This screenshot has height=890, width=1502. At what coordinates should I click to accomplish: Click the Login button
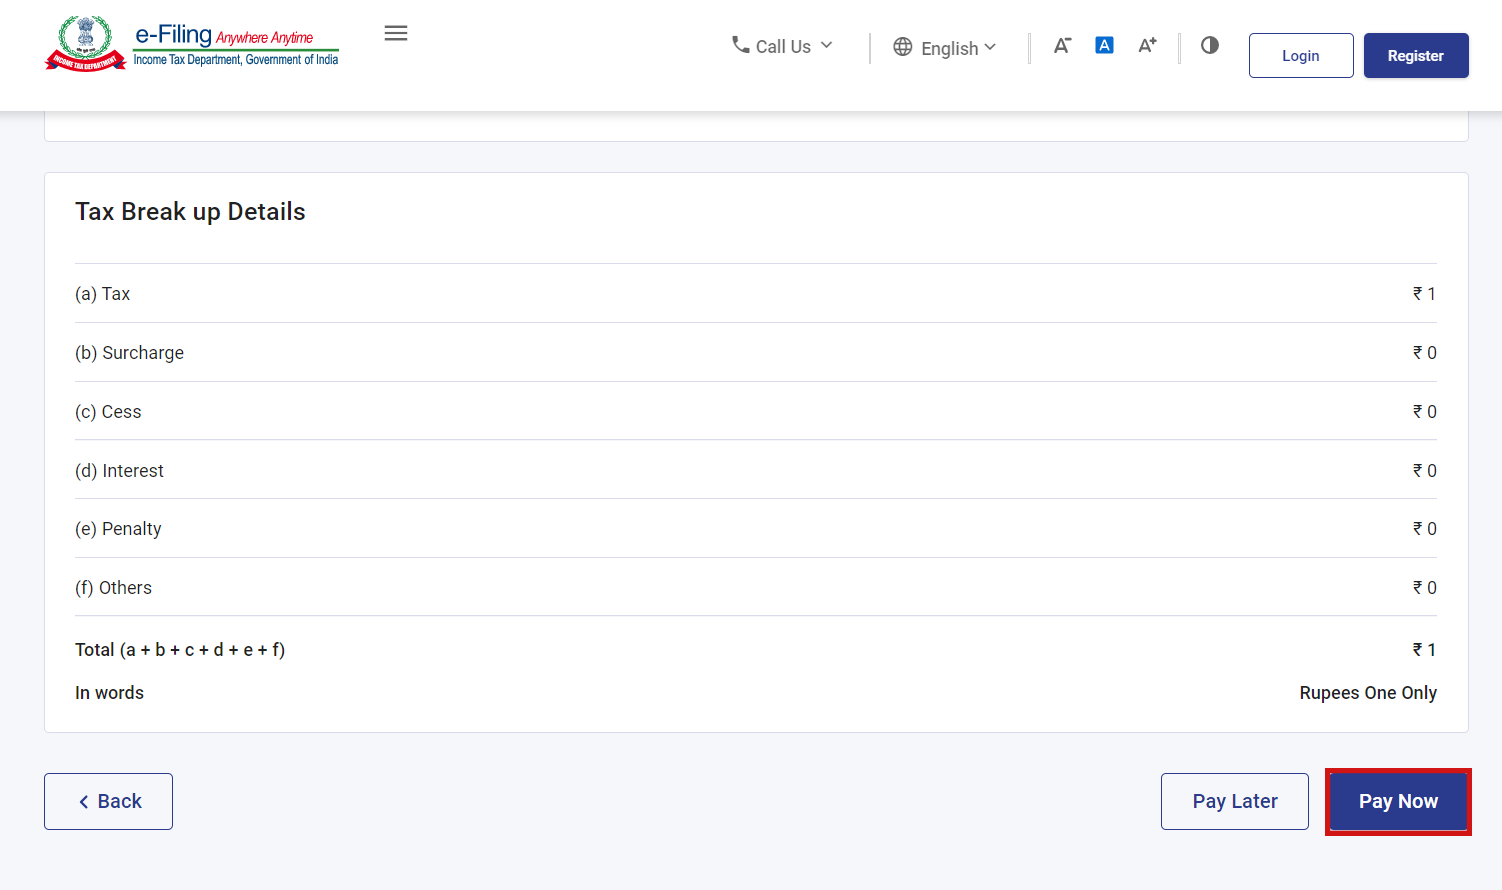[1300, 56]
